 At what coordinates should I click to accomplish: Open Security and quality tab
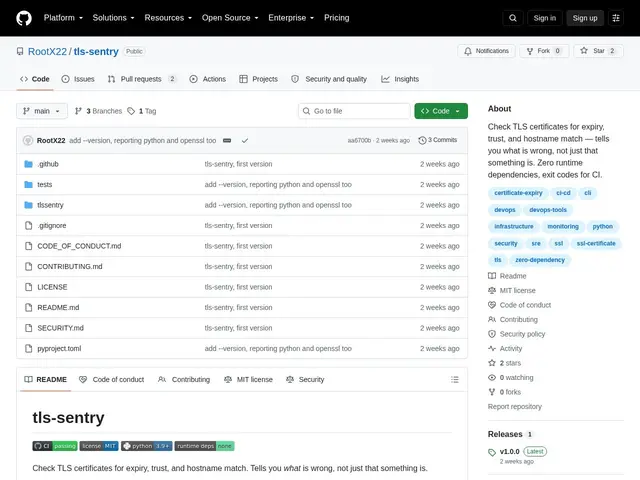coord(329,79)
